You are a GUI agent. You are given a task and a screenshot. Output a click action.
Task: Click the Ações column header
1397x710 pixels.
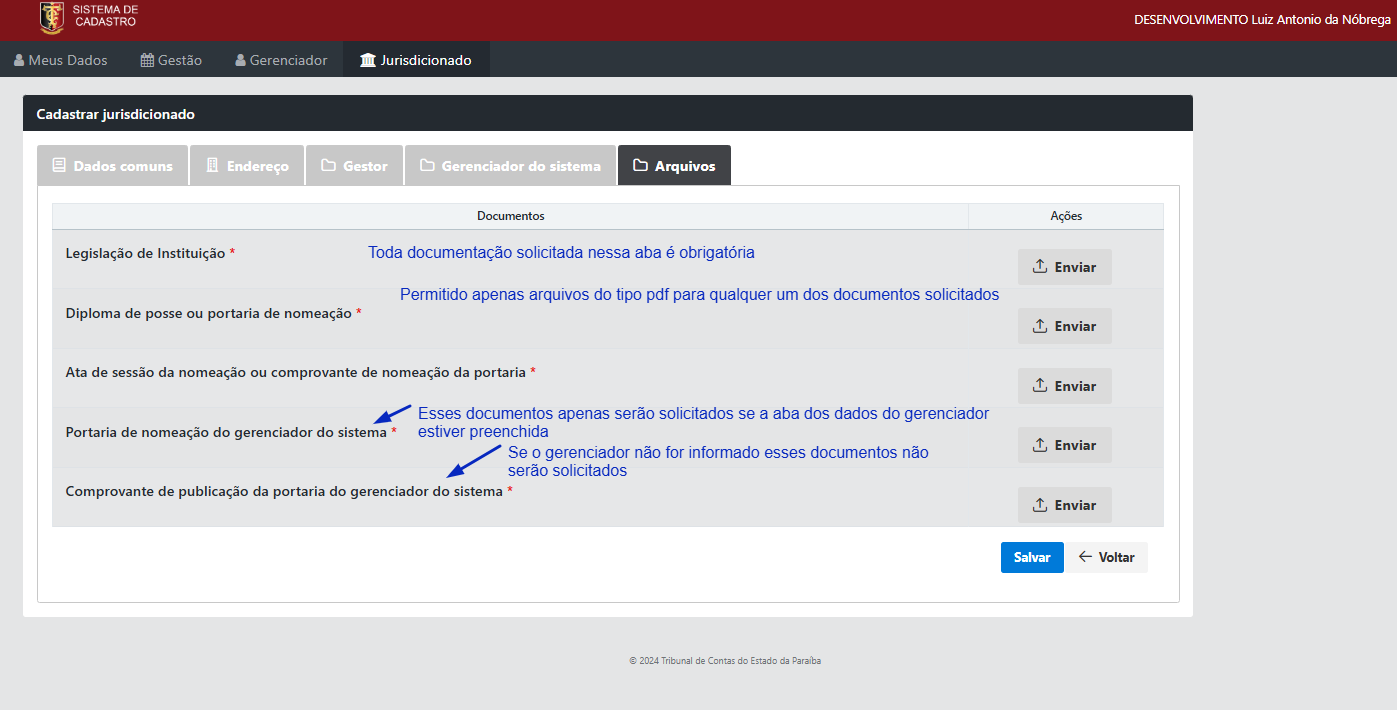point(1066,216)
